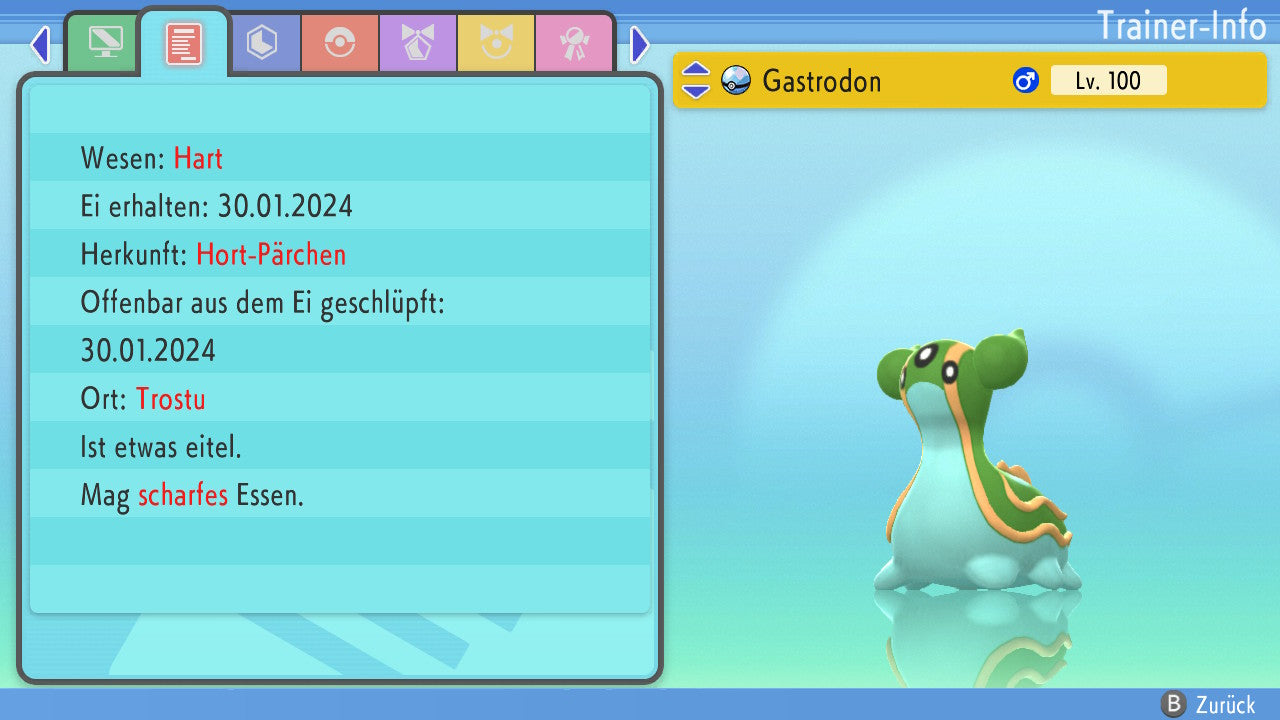The height and width of the screenshot is (720, 1280).
Task: Open the blue hexagon stats tab
Action: (x=262, y=43)
